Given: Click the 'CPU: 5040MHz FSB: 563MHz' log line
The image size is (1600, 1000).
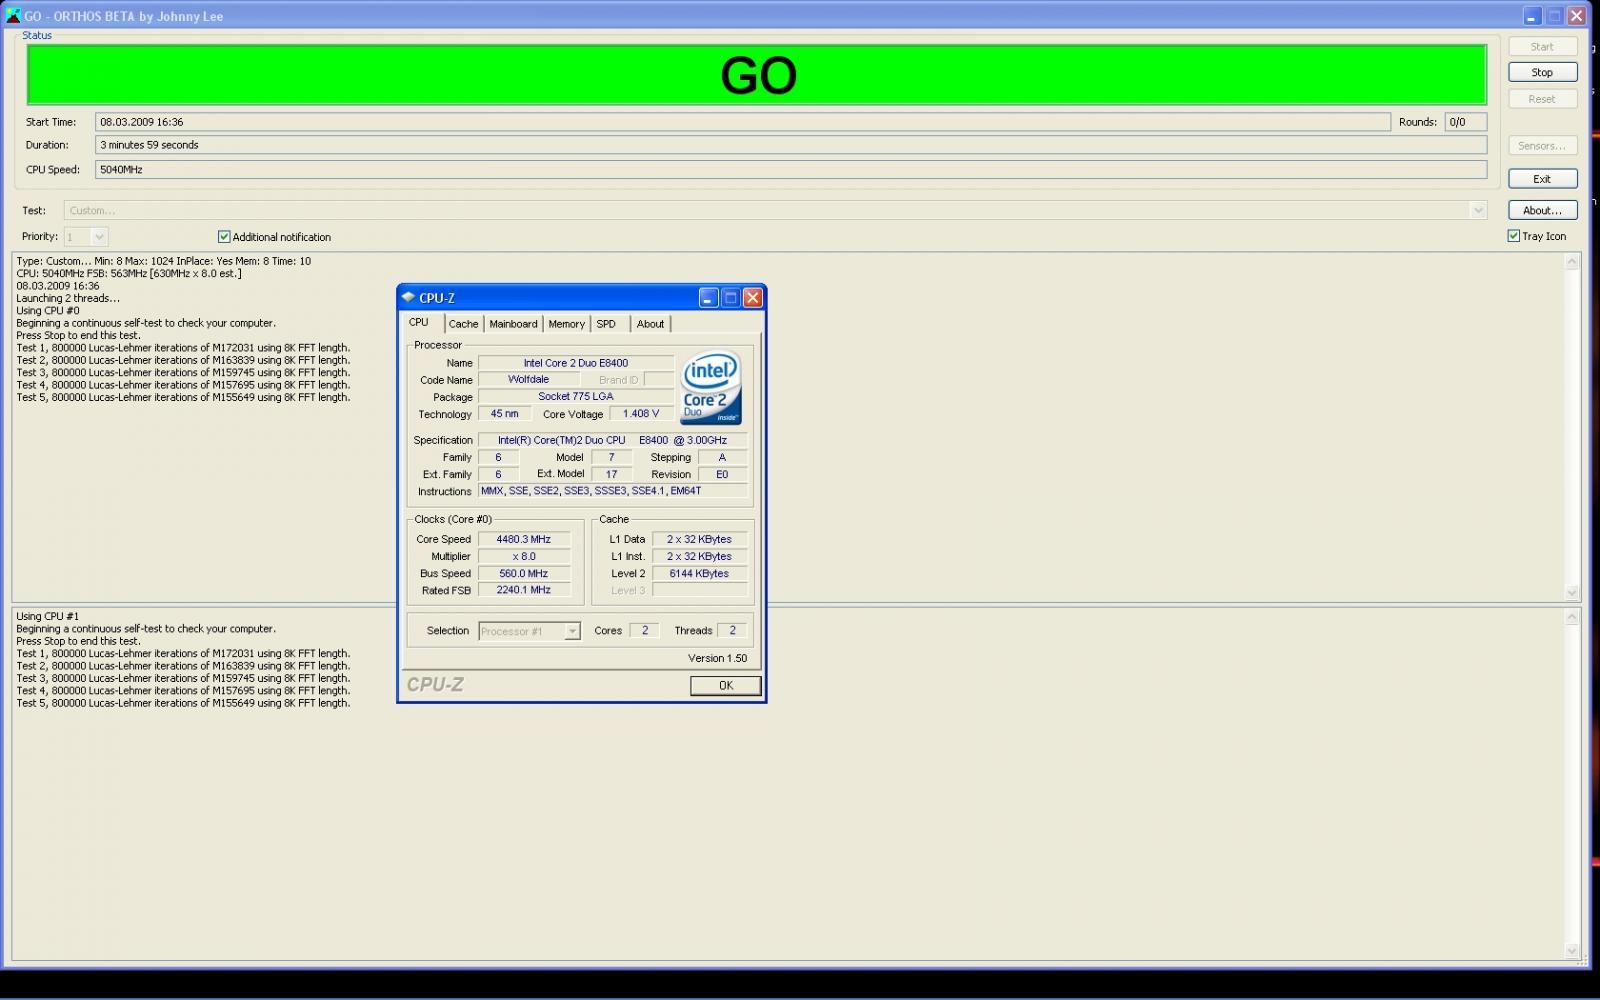Looking at the screenshot, I should pyautogui.click(x=129, y=273).
